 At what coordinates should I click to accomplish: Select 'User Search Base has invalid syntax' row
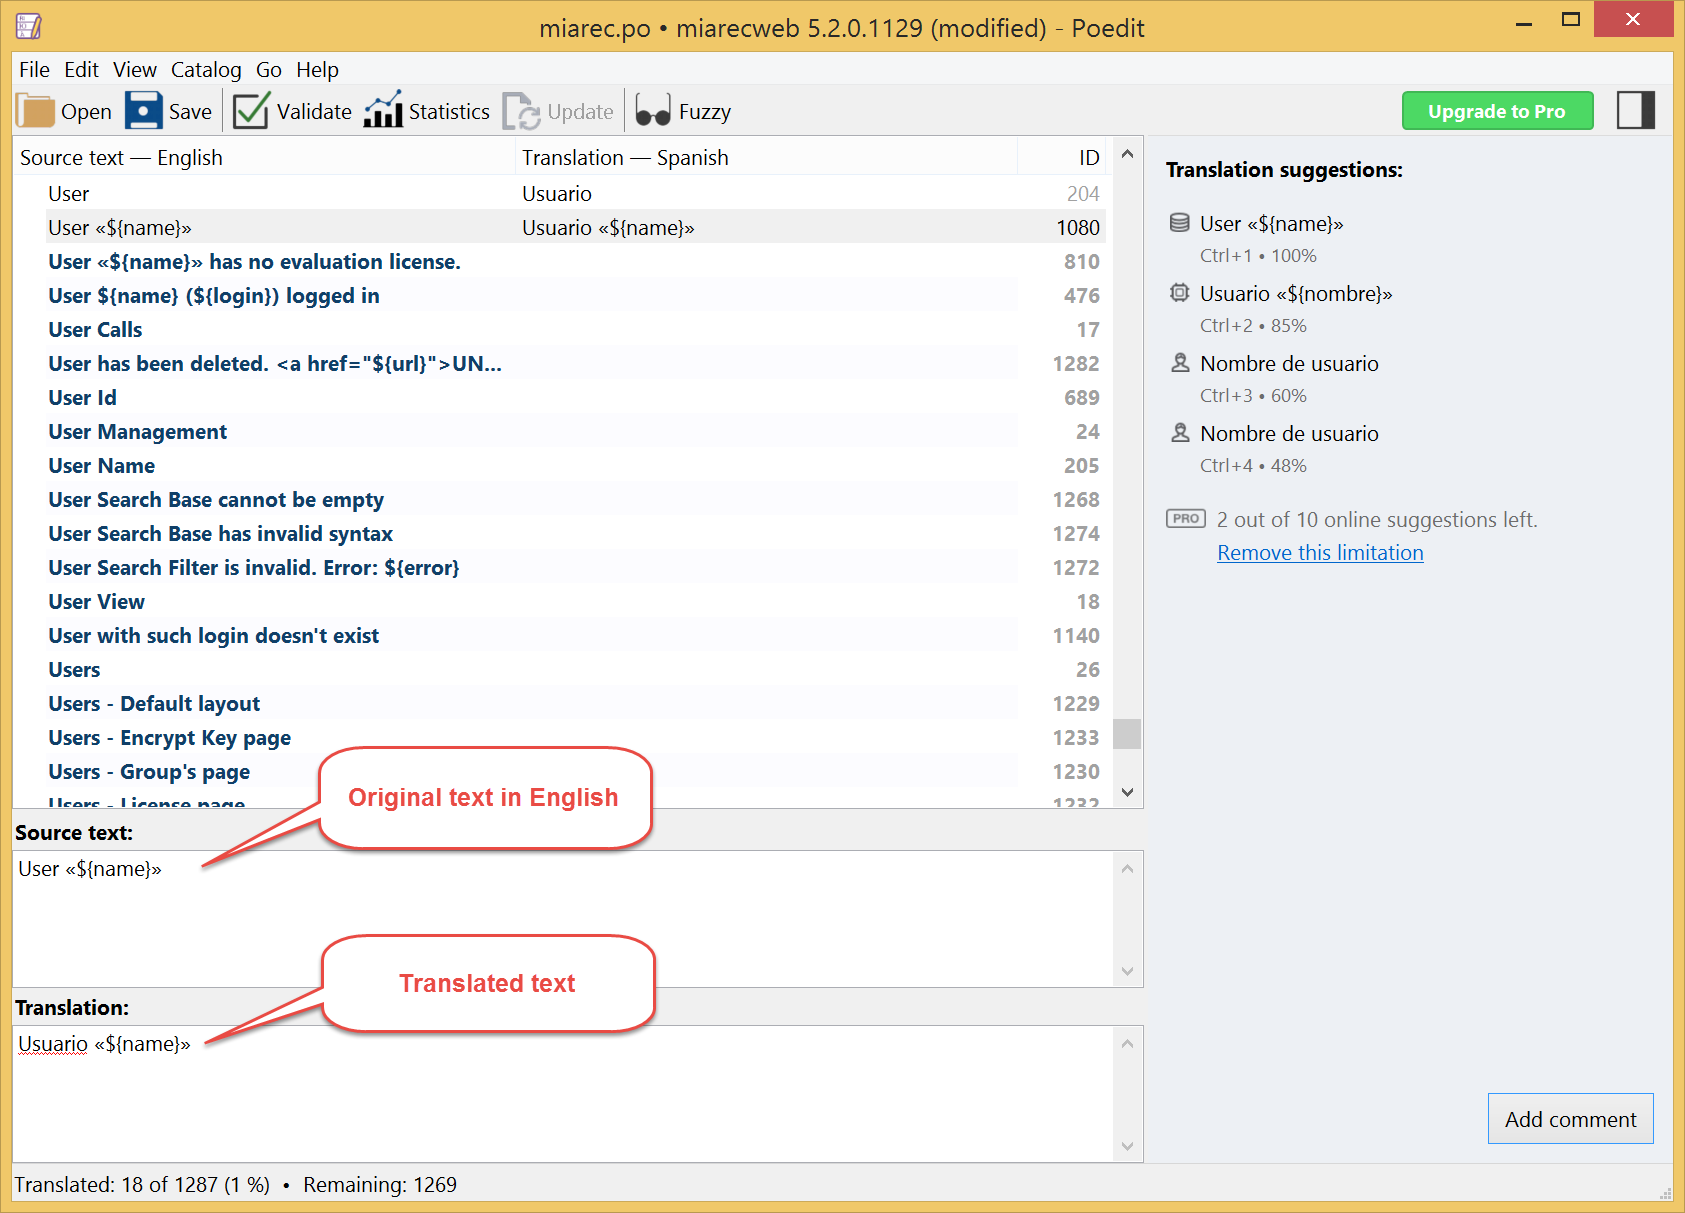(x=560, y=533)
